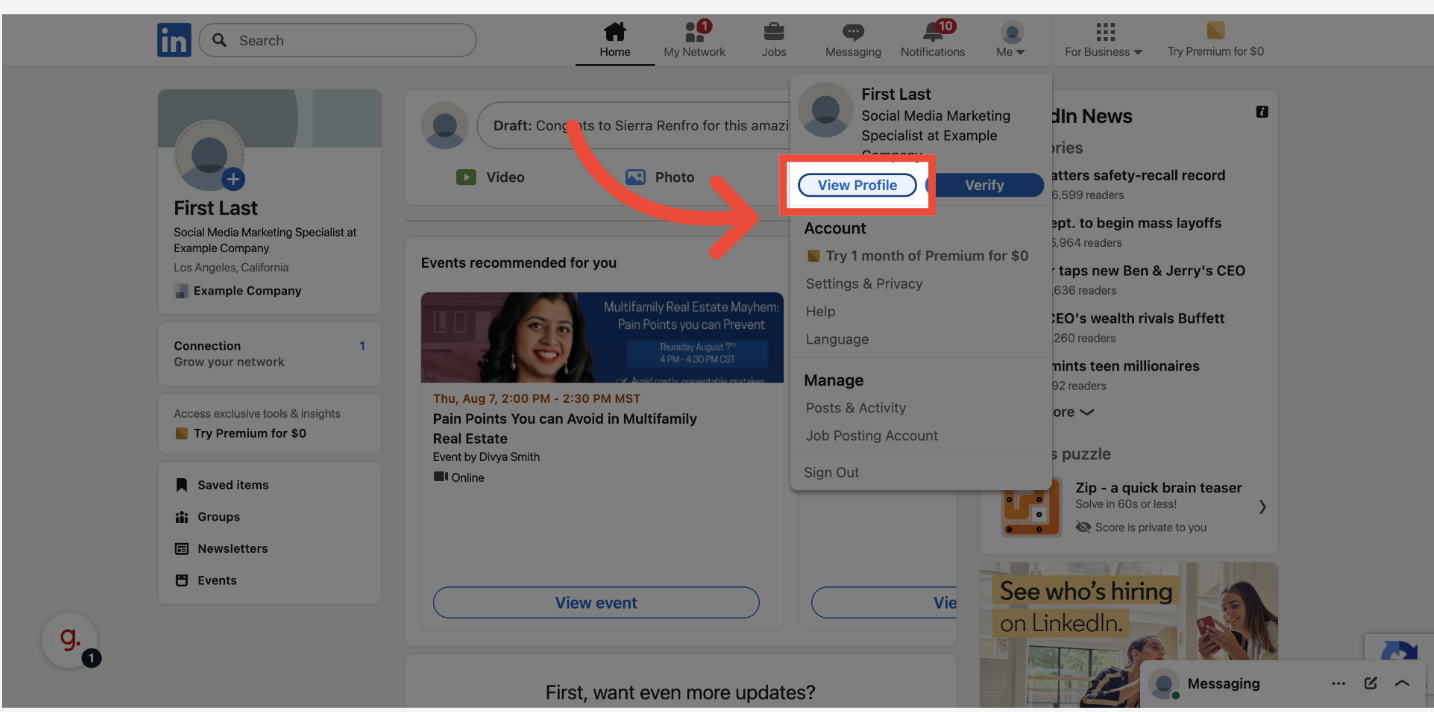Click Try Premium for $0 in navbar
This screenshot has width=1434, height=712.
tap(1215, 40)
